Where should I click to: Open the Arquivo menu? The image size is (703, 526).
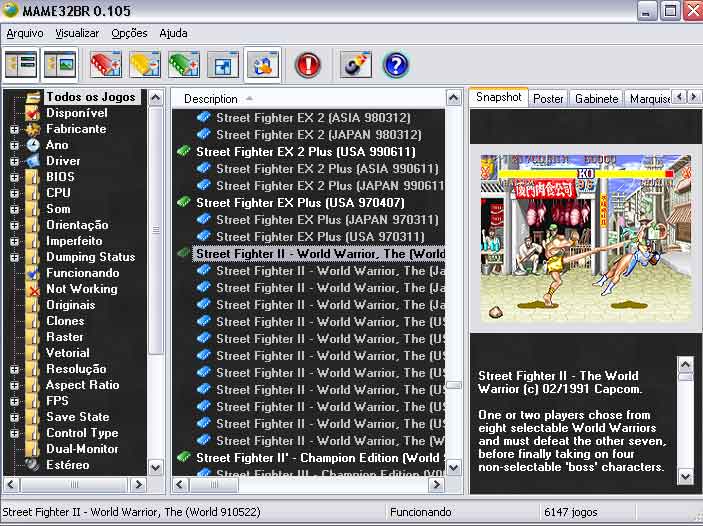coord(25,33)
